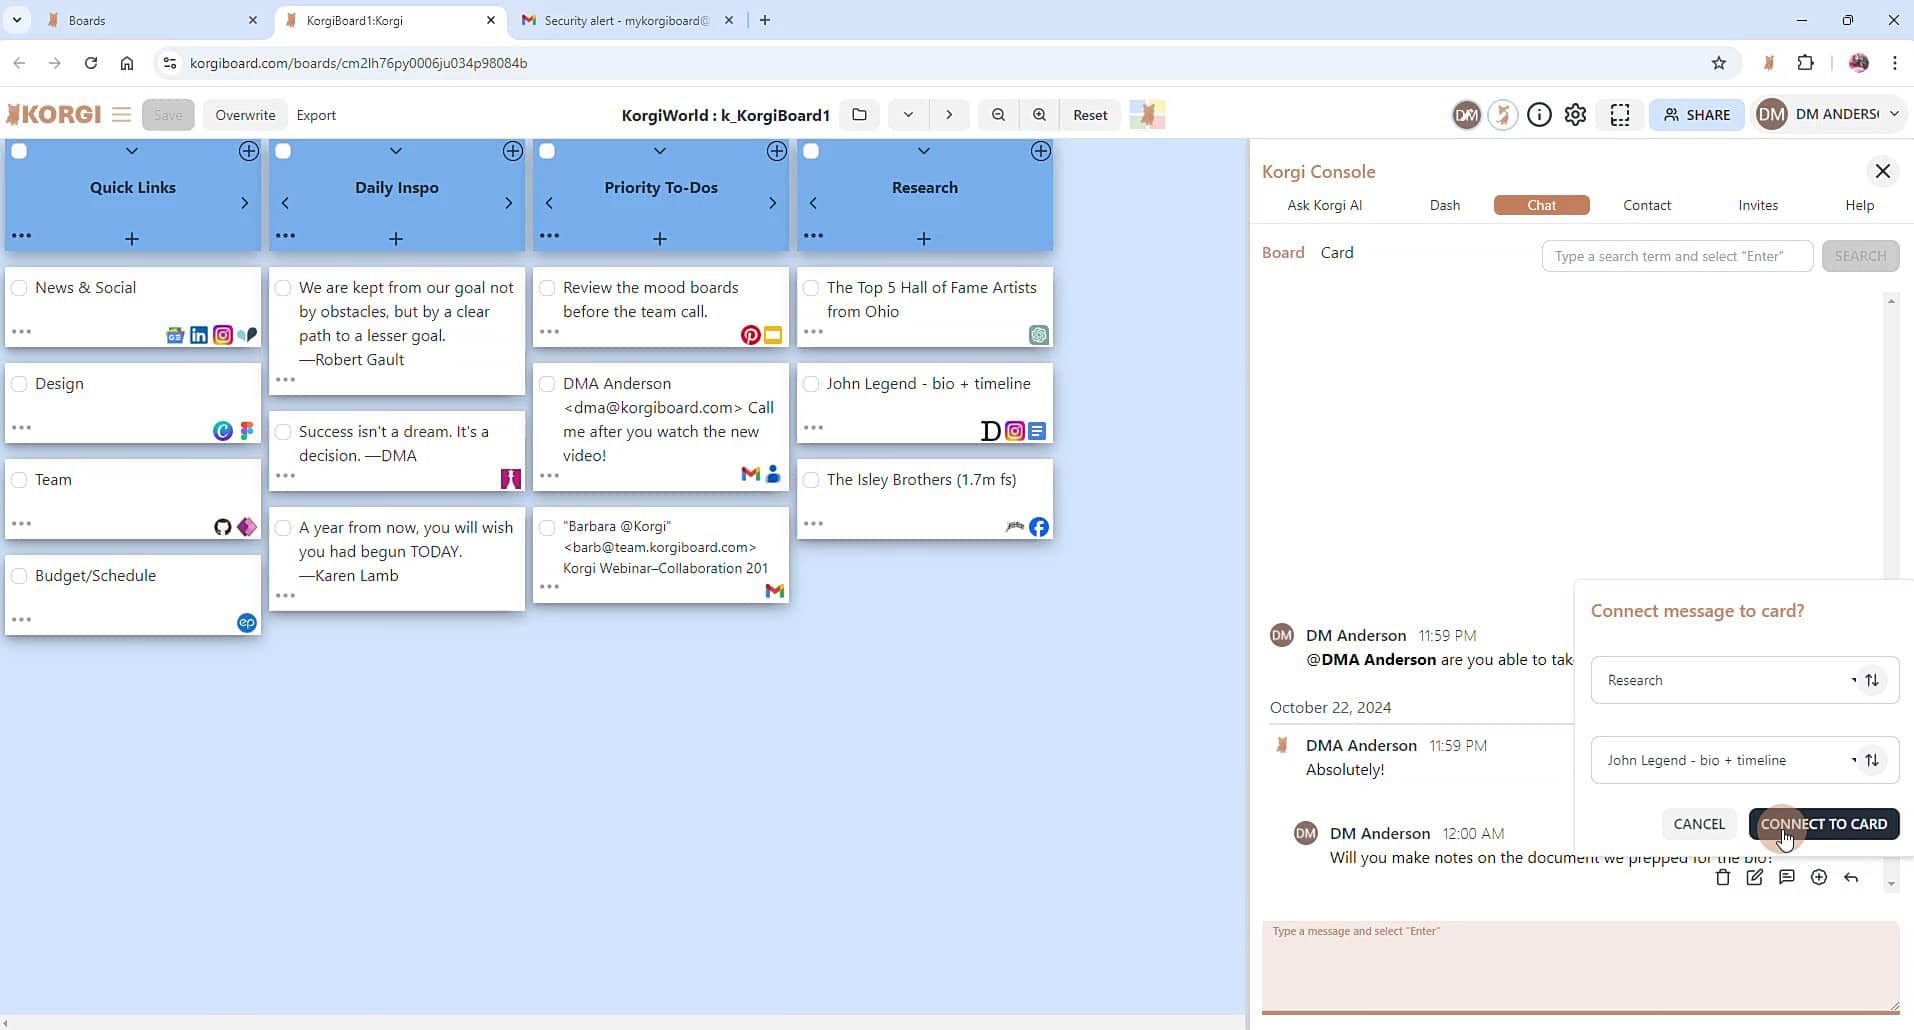The image size is (1914, 1030).
Task: Edit the chat message with the pencil icon
Action: point(1754,877)
